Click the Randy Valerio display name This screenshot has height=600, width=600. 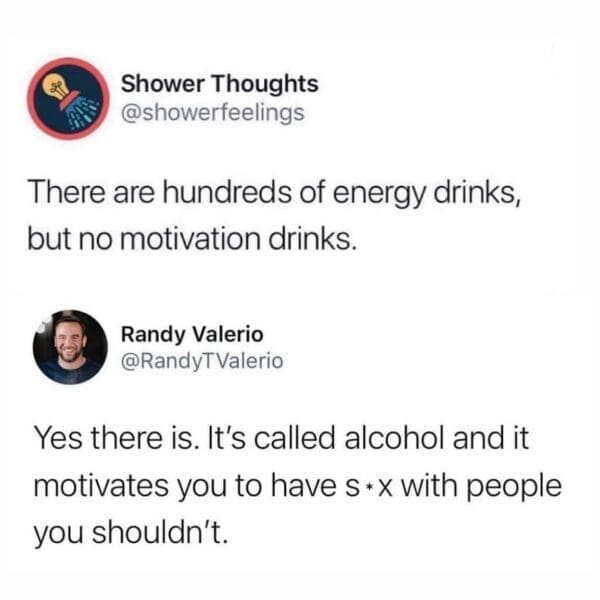[192, 335]
